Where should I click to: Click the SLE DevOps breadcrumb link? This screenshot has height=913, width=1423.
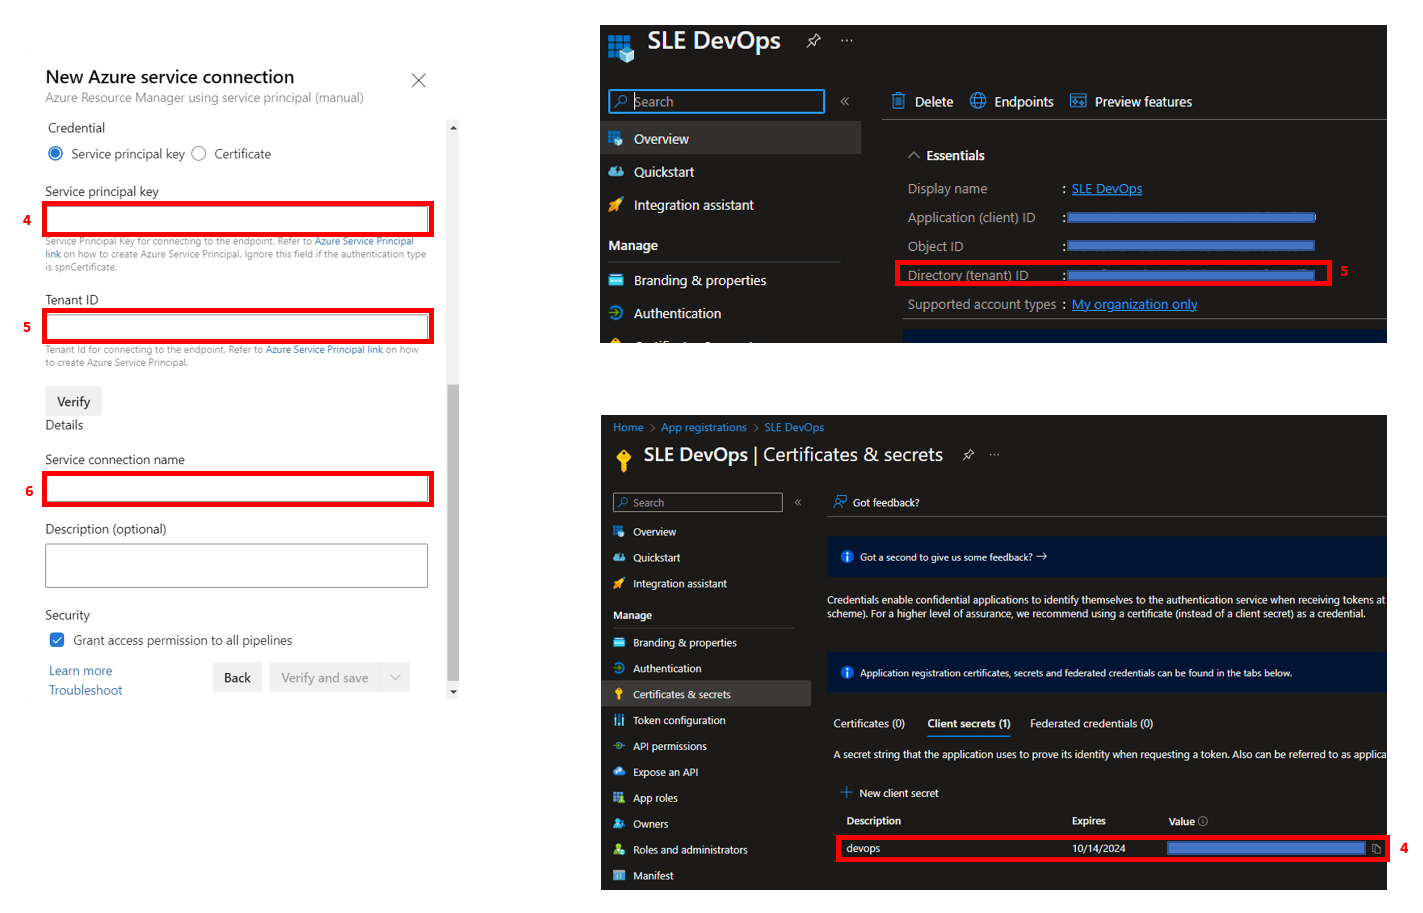click(x=794, y=427)
